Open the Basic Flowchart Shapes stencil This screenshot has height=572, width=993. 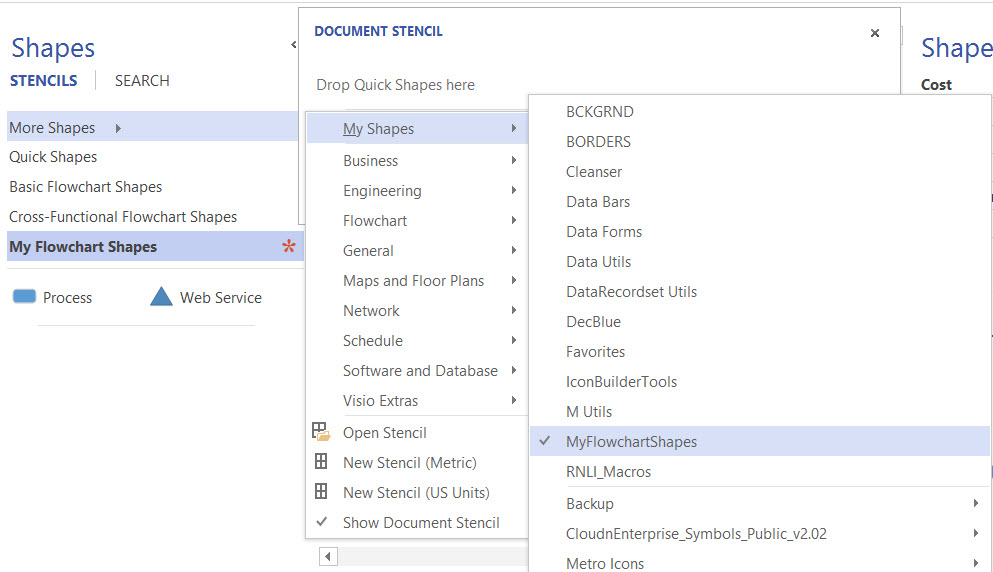pyautogui.click(x=85, y=186)
